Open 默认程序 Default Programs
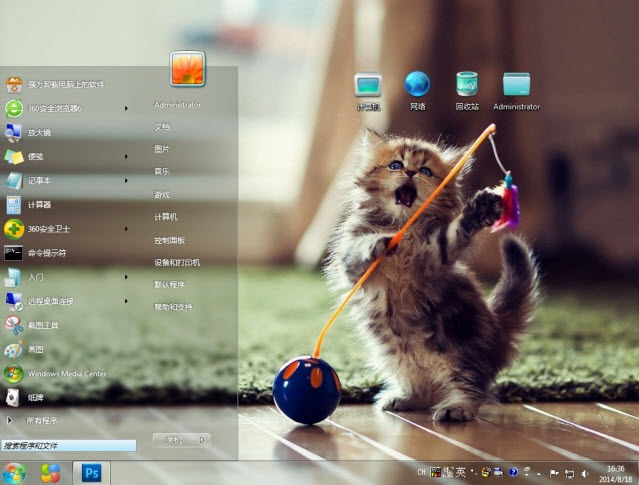Screen dimensions: 639x485 170,284
